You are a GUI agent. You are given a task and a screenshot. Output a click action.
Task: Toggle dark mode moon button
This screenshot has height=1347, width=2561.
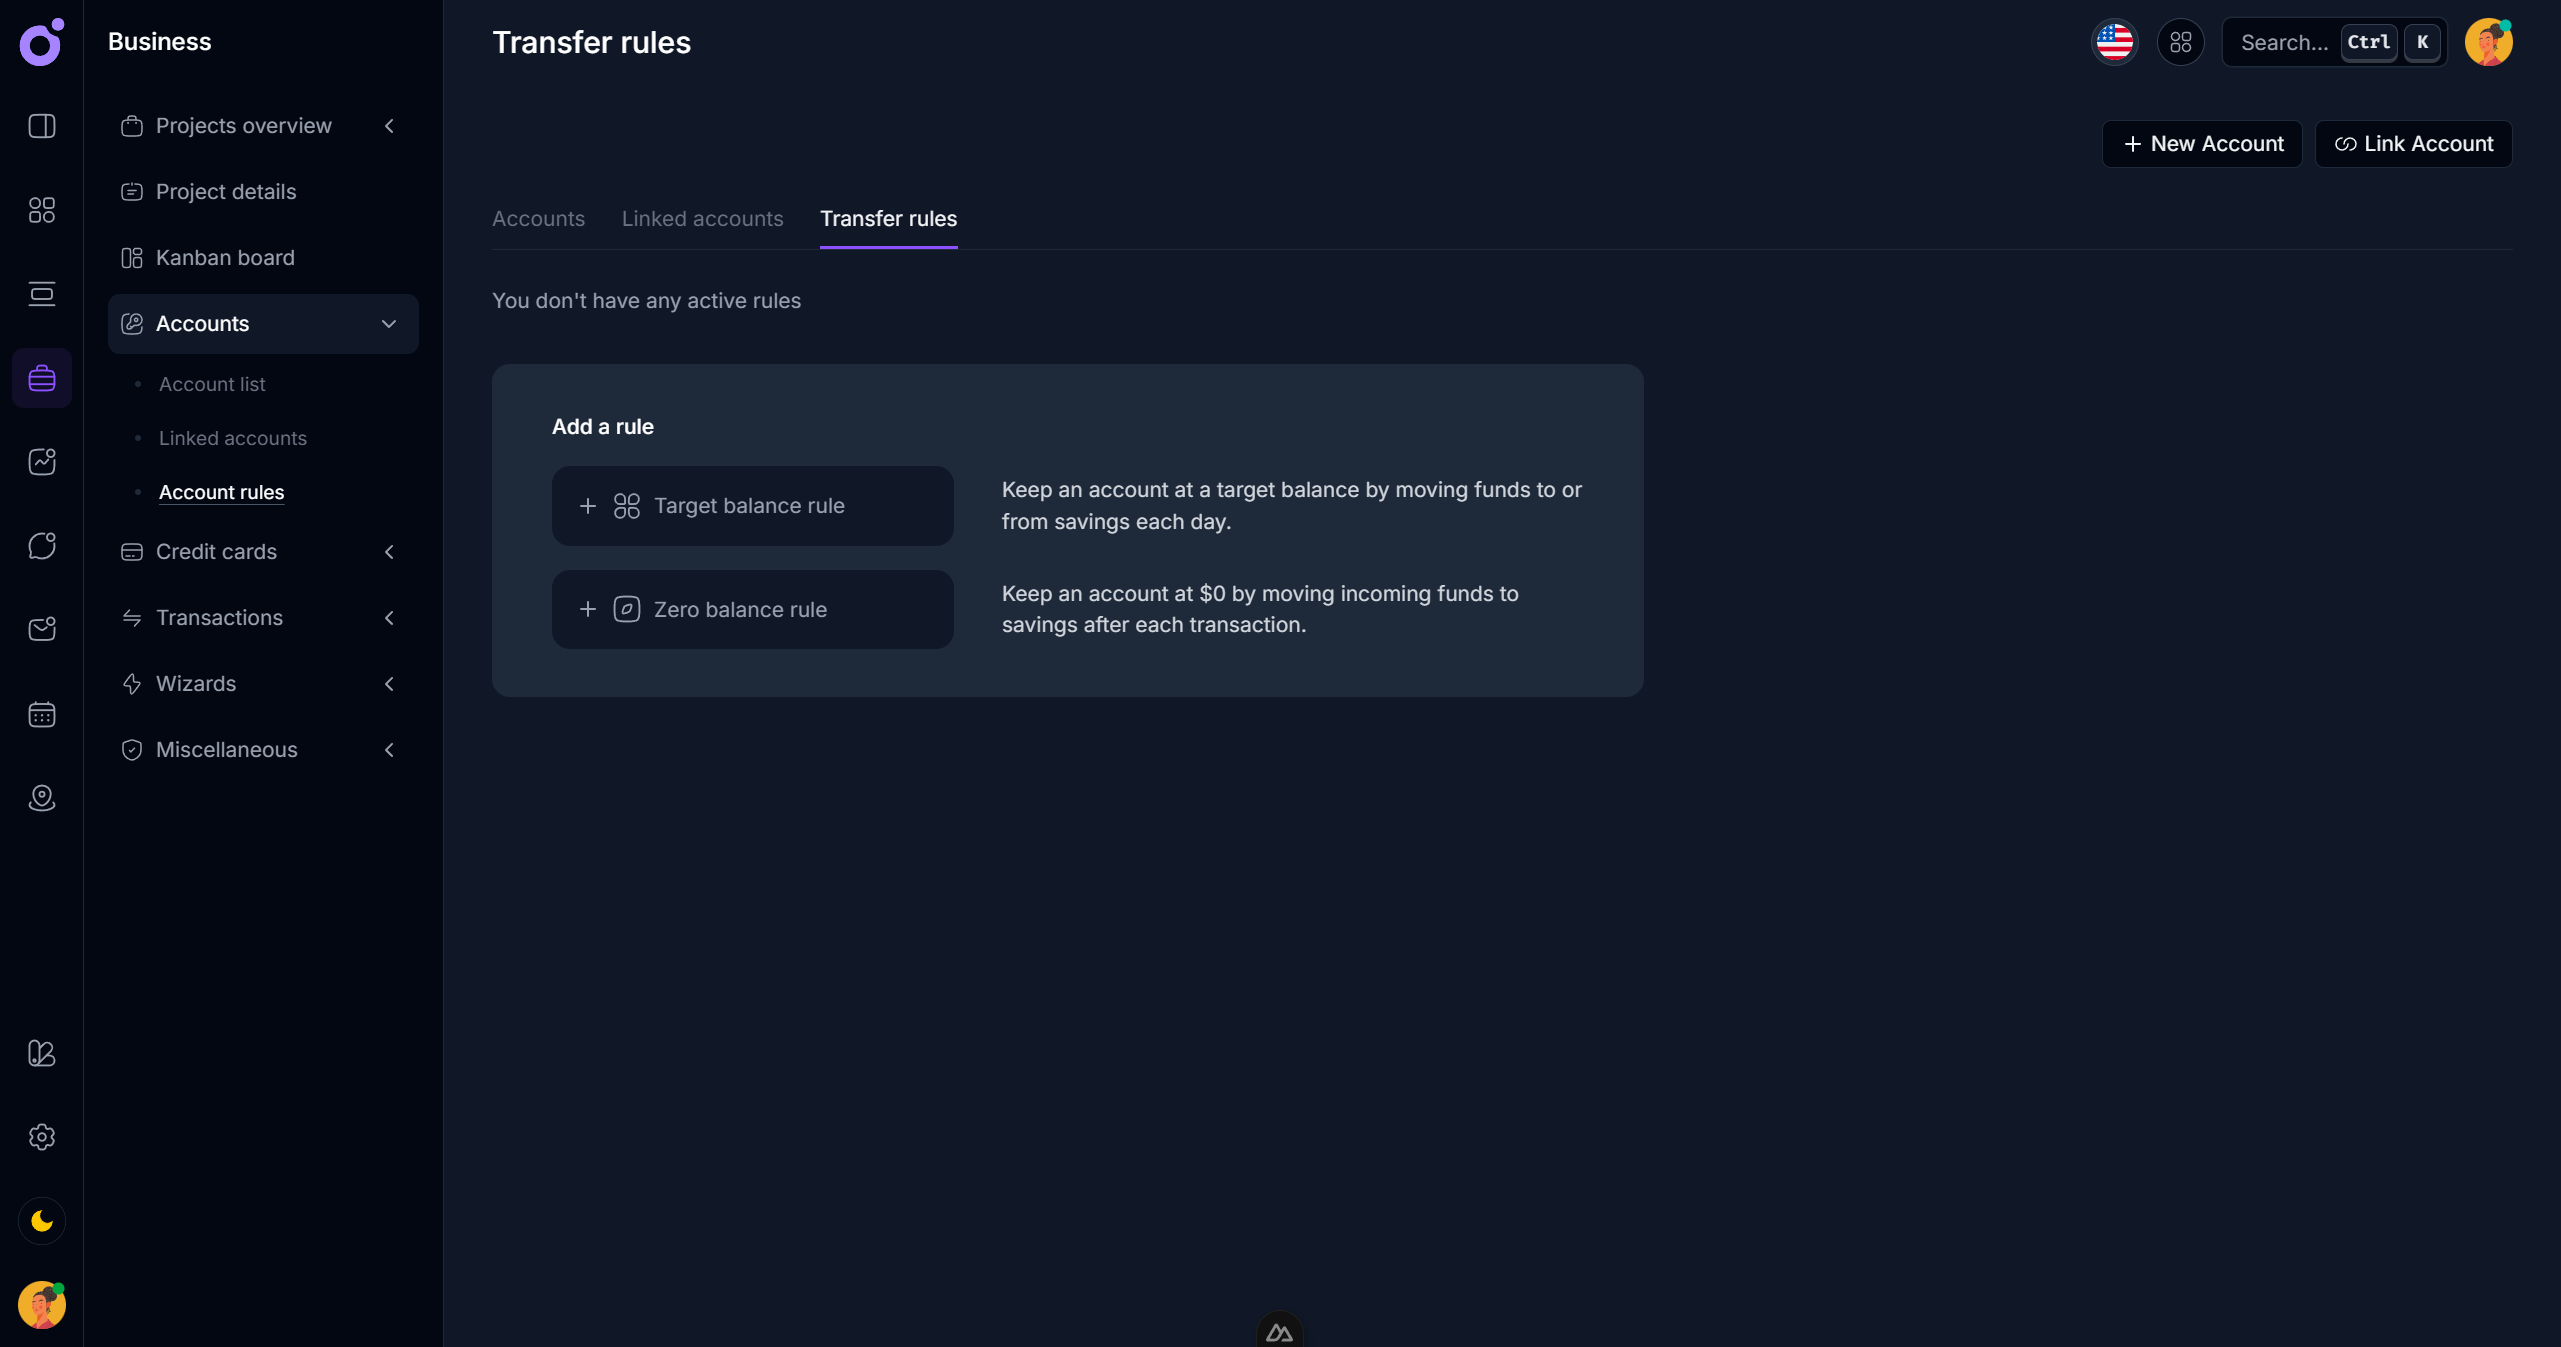click(42, 1221)
